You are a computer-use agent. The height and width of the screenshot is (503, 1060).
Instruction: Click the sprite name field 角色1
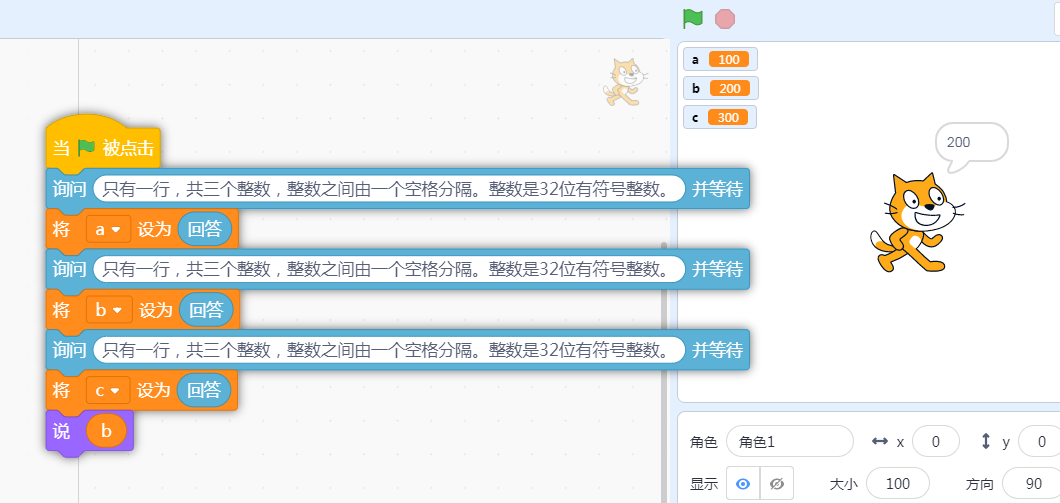point(790,442)
